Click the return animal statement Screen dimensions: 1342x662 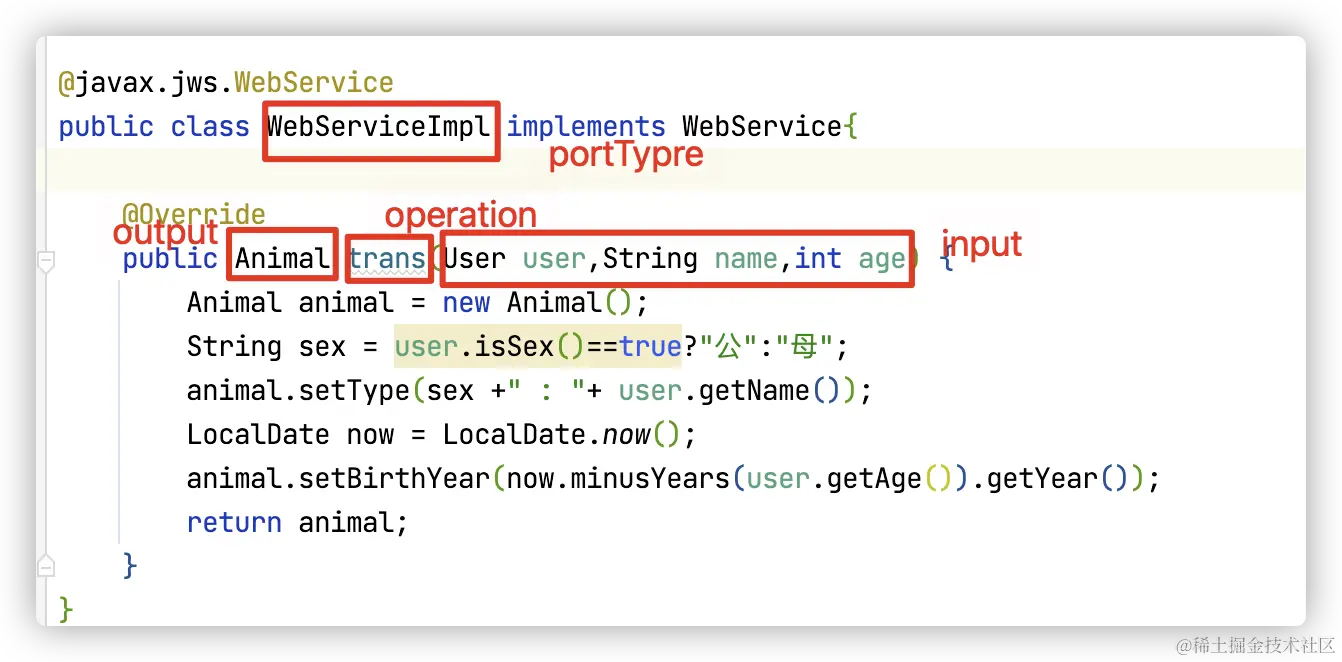tap(298, 523)
